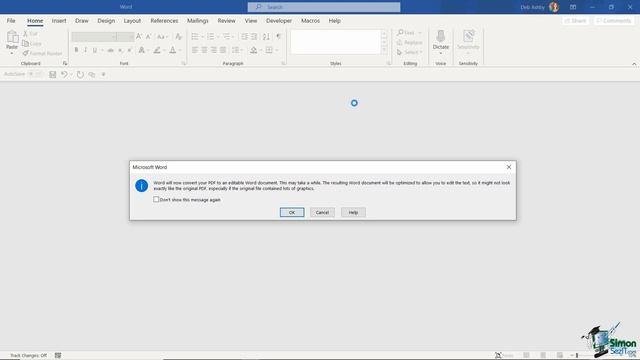The width and height of the screenshot is (640, 360).
Task: Click the Copy icon
Action: click(x=25, y=43)
